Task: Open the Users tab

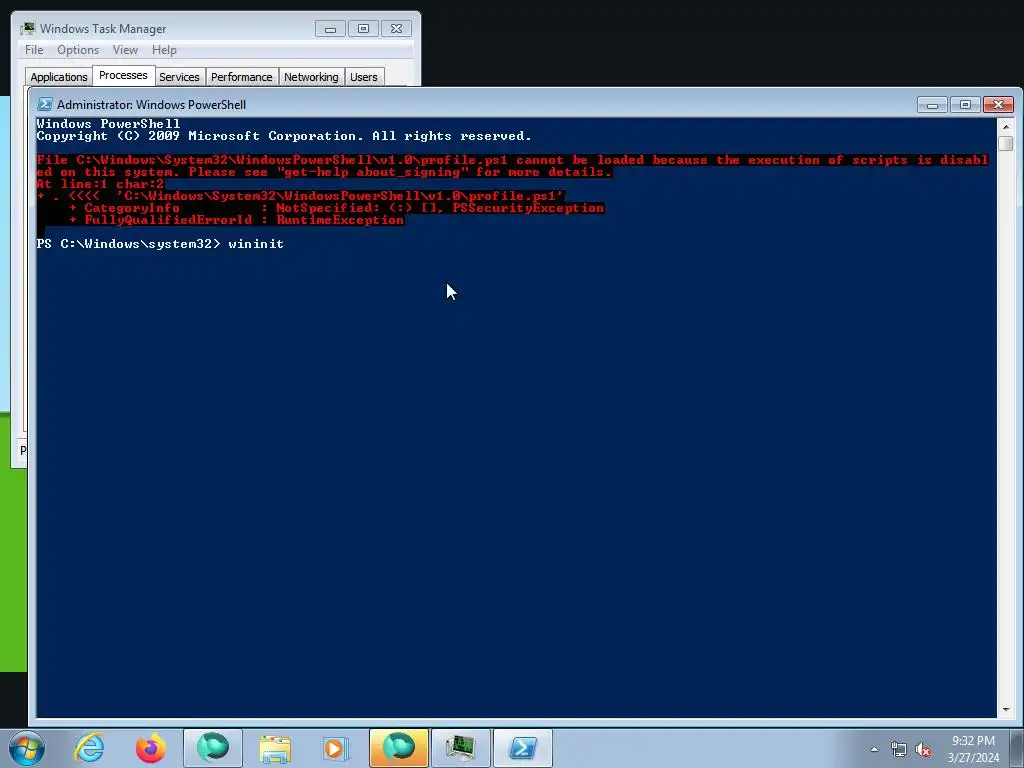Action: tap(364, 77)
